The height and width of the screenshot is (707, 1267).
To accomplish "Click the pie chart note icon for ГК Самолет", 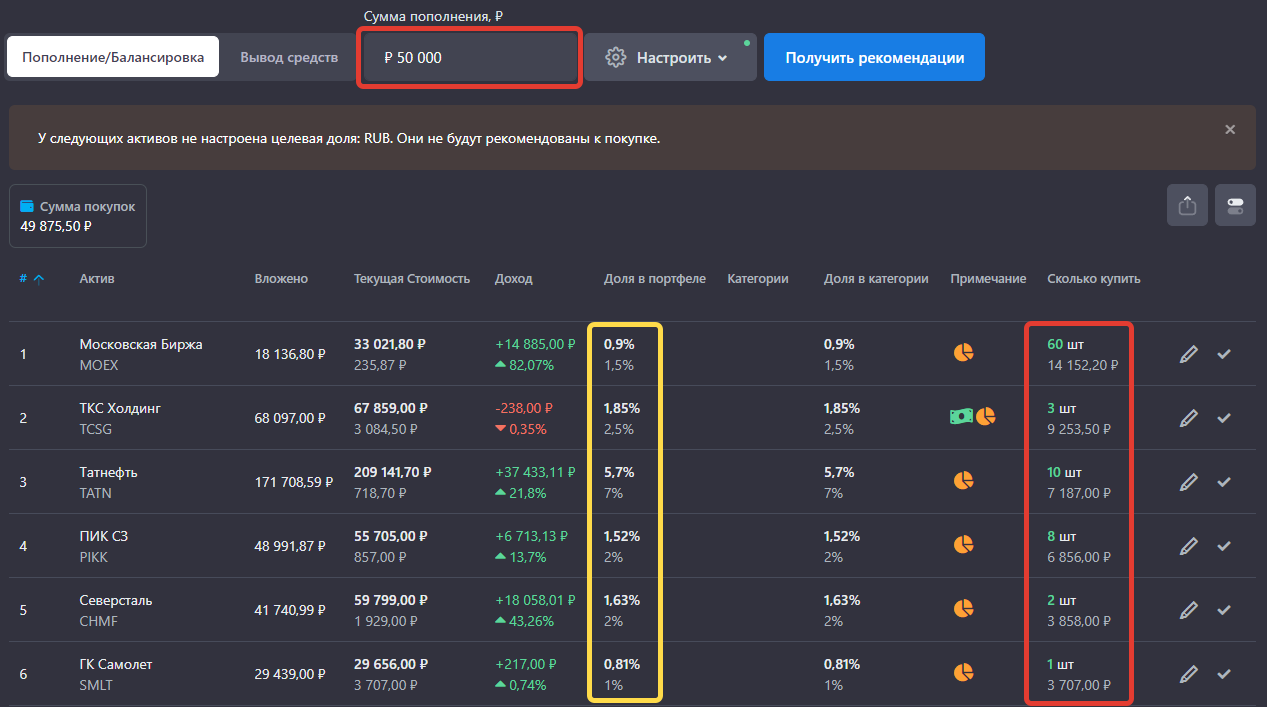I will coord(963,672).
